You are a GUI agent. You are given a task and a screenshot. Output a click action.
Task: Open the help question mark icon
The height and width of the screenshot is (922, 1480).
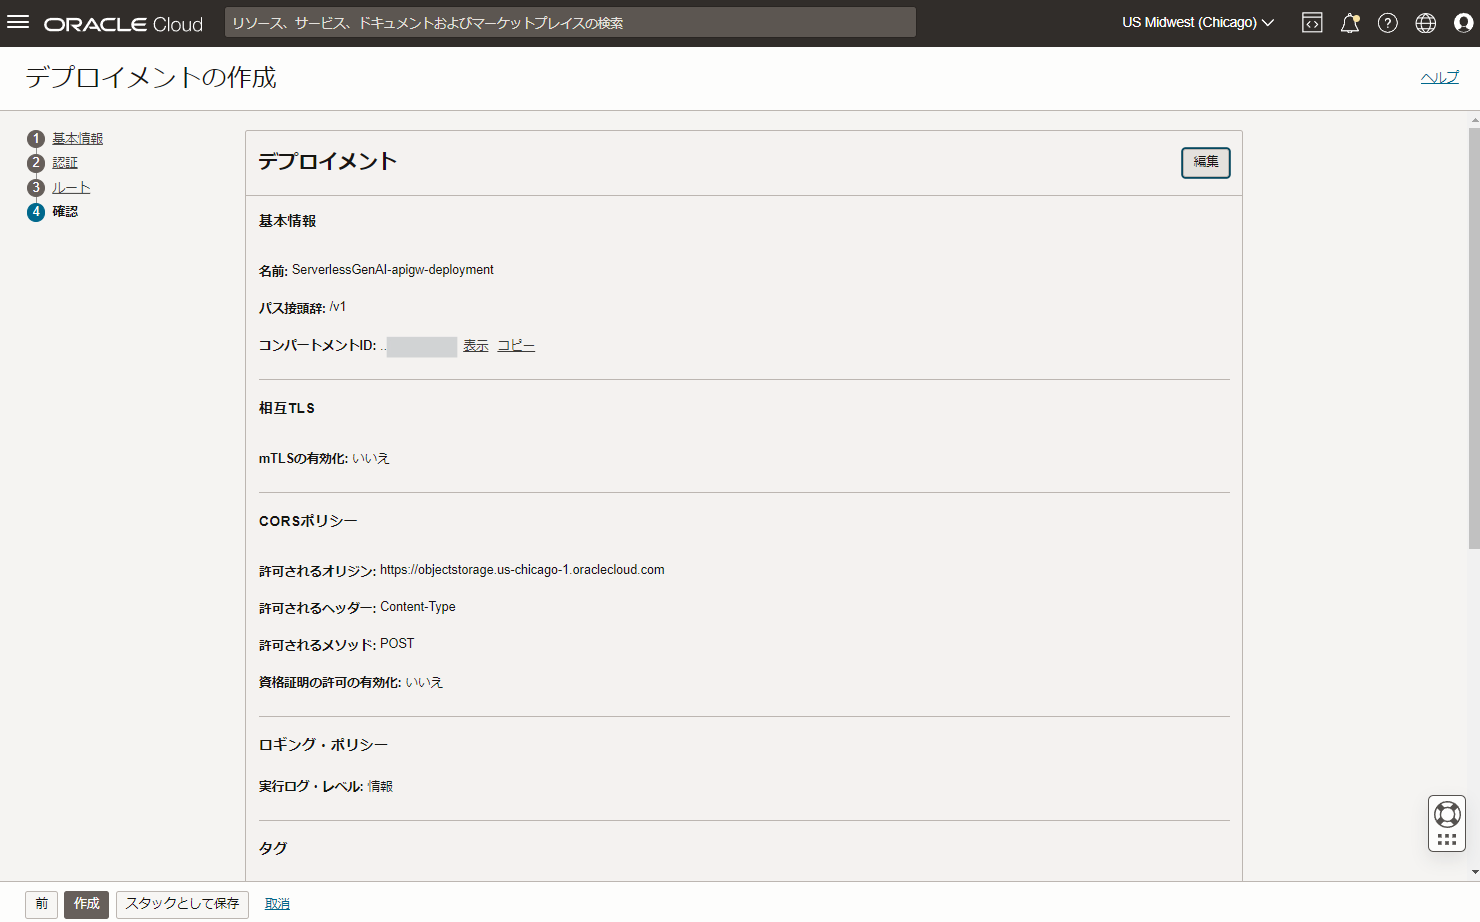point(1388,23)
